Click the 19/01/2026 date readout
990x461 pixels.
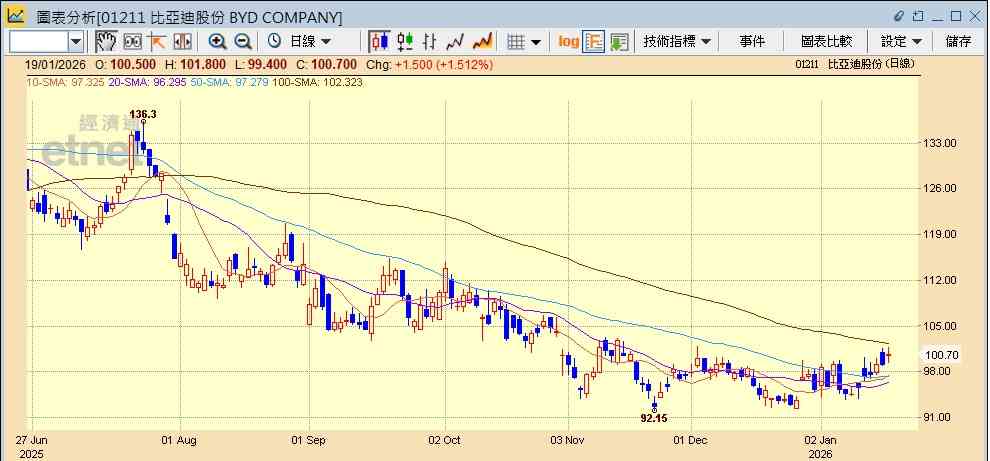(57, 64)
